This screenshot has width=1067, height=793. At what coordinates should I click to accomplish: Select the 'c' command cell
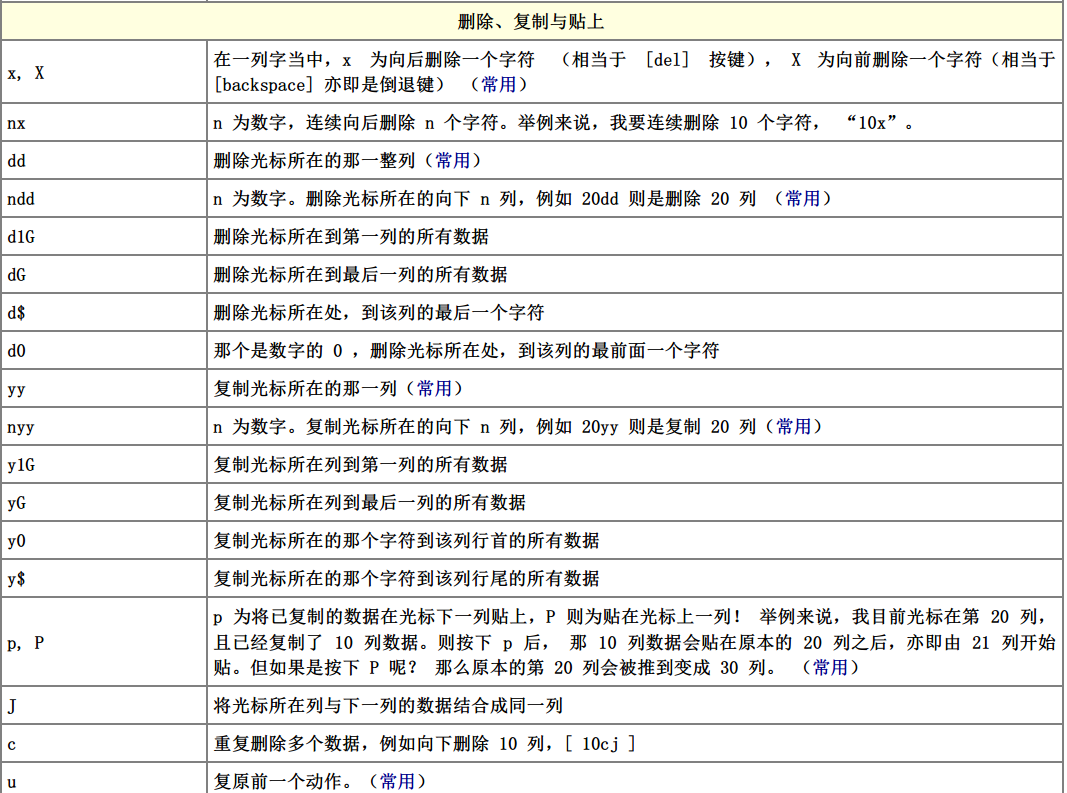pos(104,743)
